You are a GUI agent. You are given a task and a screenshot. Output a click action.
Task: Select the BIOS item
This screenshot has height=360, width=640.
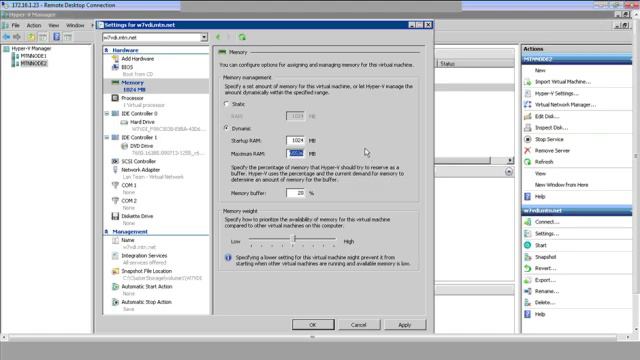127,67
